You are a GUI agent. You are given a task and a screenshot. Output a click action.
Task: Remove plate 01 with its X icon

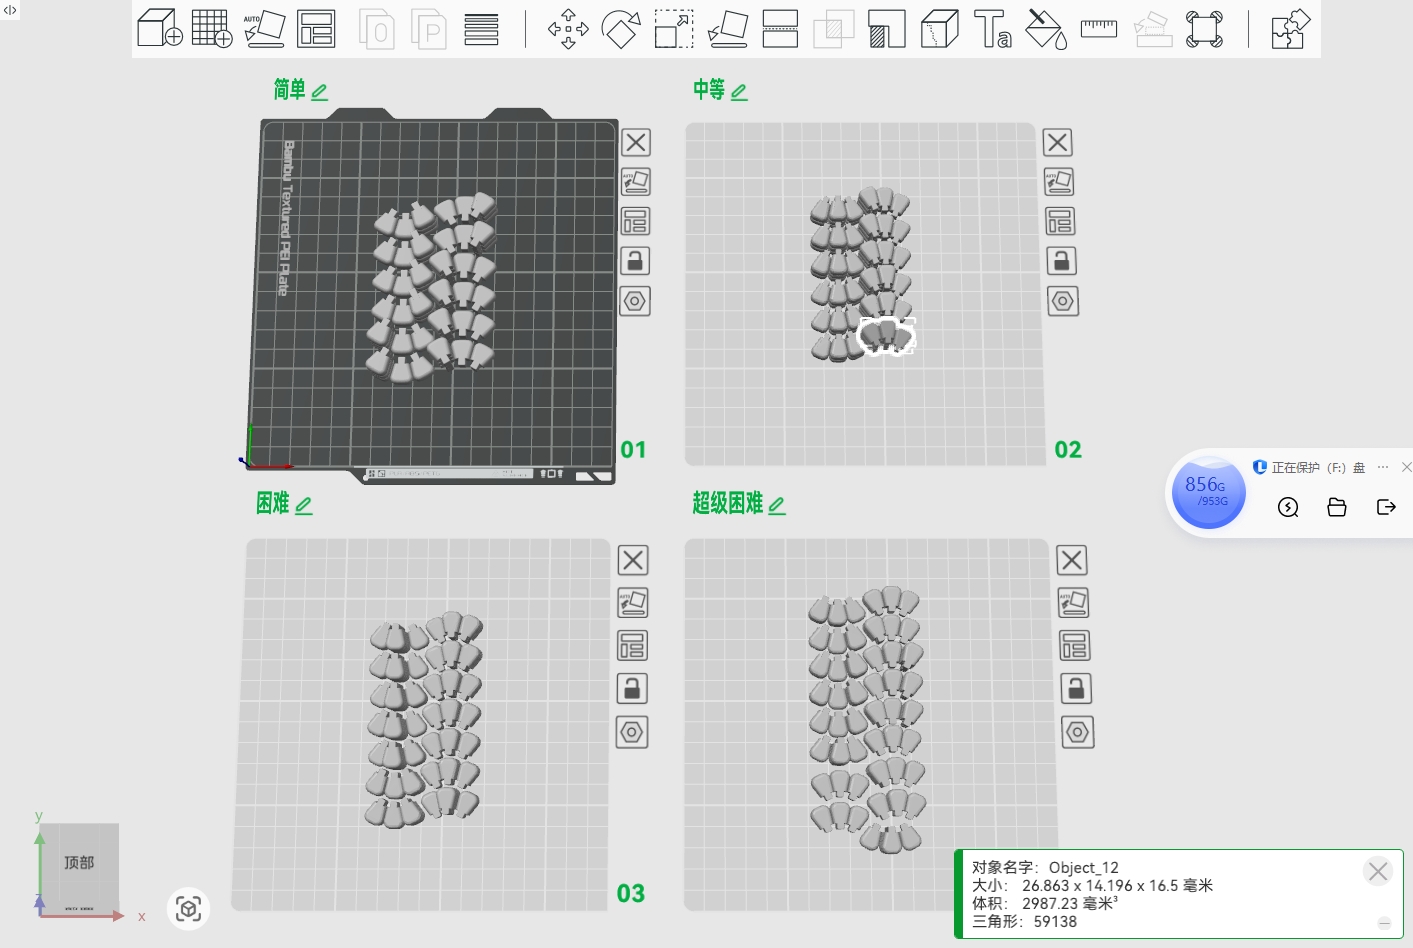click(x=636, y=143)
